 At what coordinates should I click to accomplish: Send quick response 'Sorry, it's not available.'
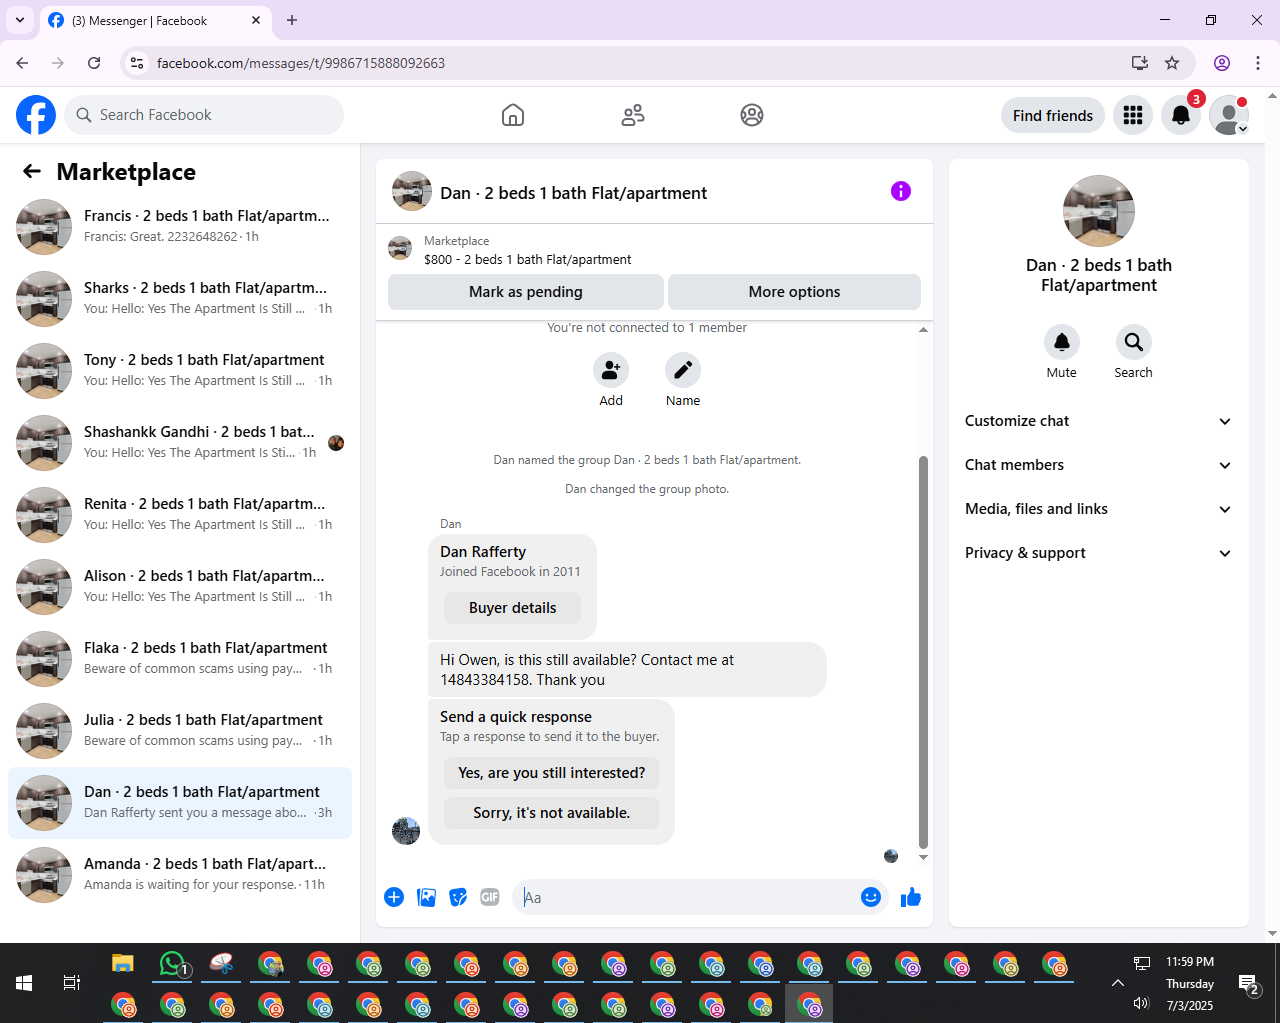(551, 813)
